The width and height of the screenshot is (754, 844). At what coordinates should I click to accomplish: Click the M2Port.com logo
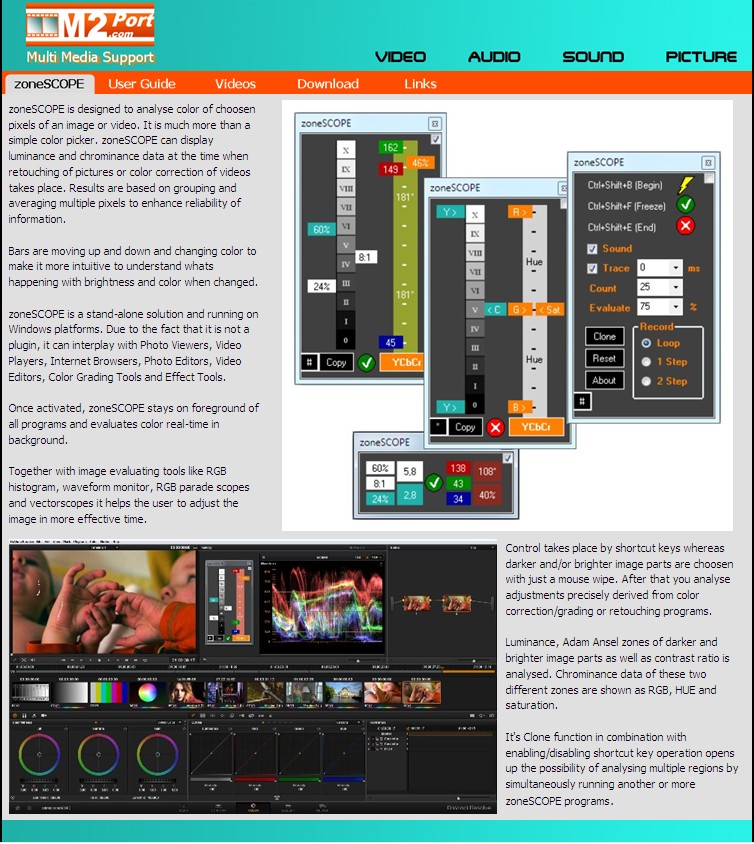[90, 25]
